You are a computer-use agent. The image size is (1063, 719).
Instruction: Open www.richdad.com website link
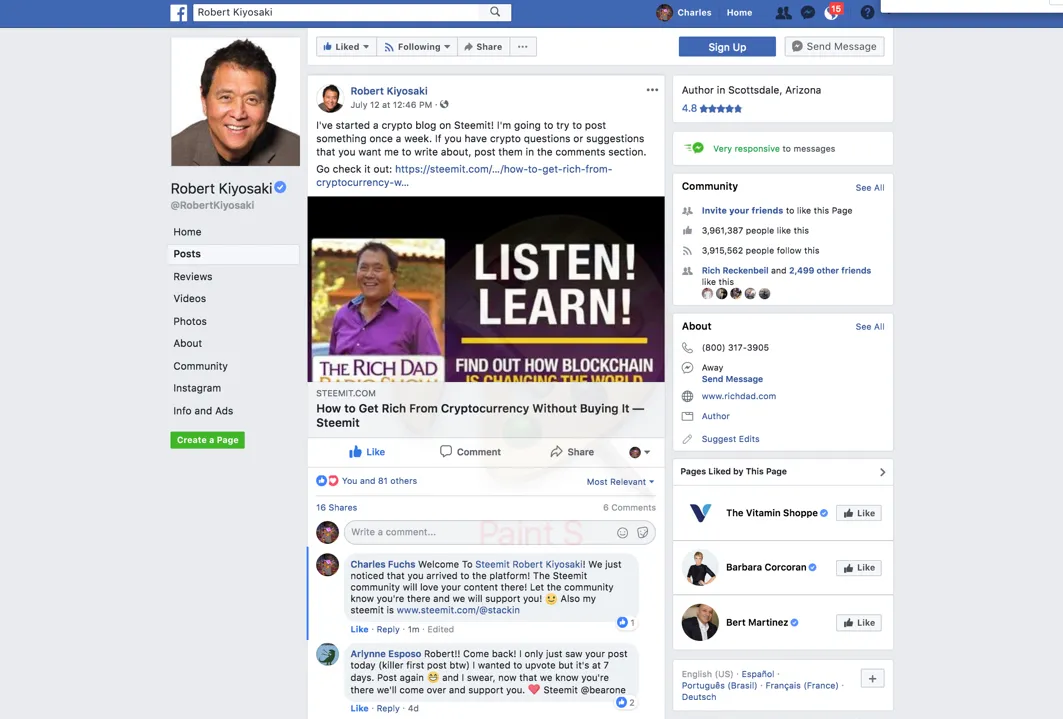tap(738, 396)
